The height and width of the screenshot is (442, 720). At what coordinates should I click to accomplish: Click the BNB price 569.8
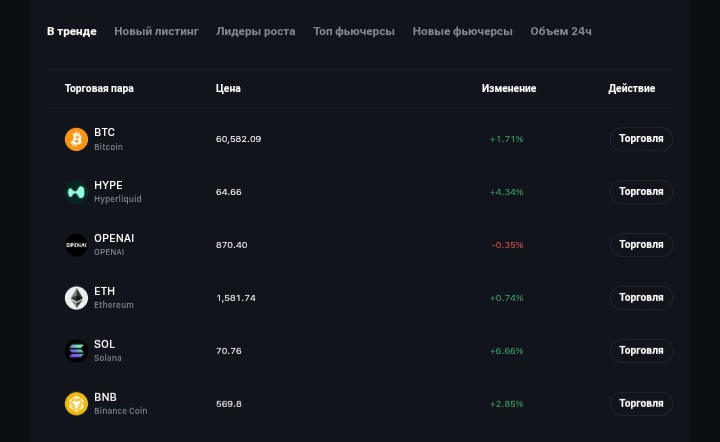click(x=229, y=404)
